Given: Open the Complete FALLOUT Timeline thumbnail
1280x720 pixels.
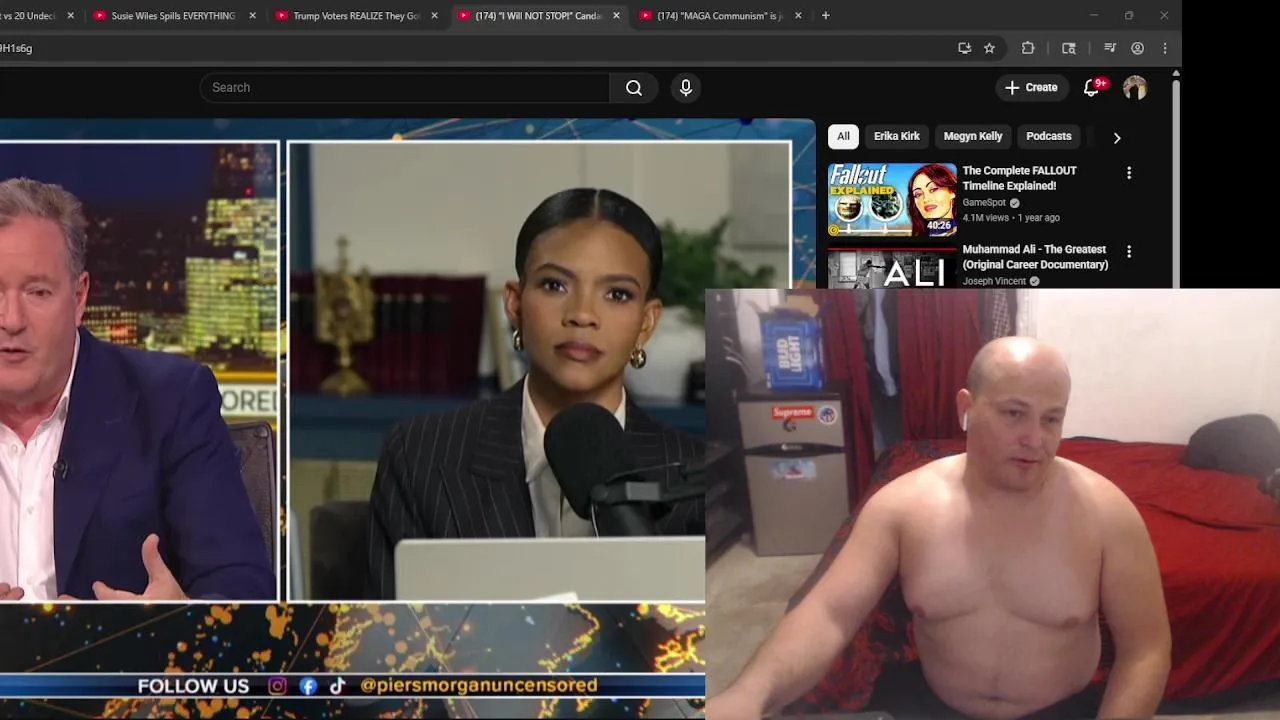Looking at the screenshot, I should pyautogui.click(x=892, y=200).
